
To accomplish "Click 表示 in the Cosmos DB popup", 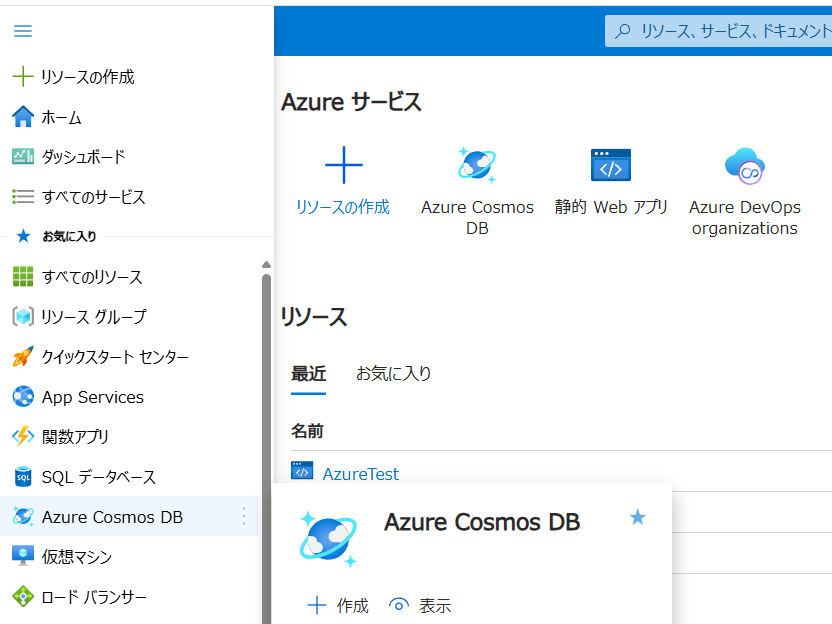I will (420, 605).
